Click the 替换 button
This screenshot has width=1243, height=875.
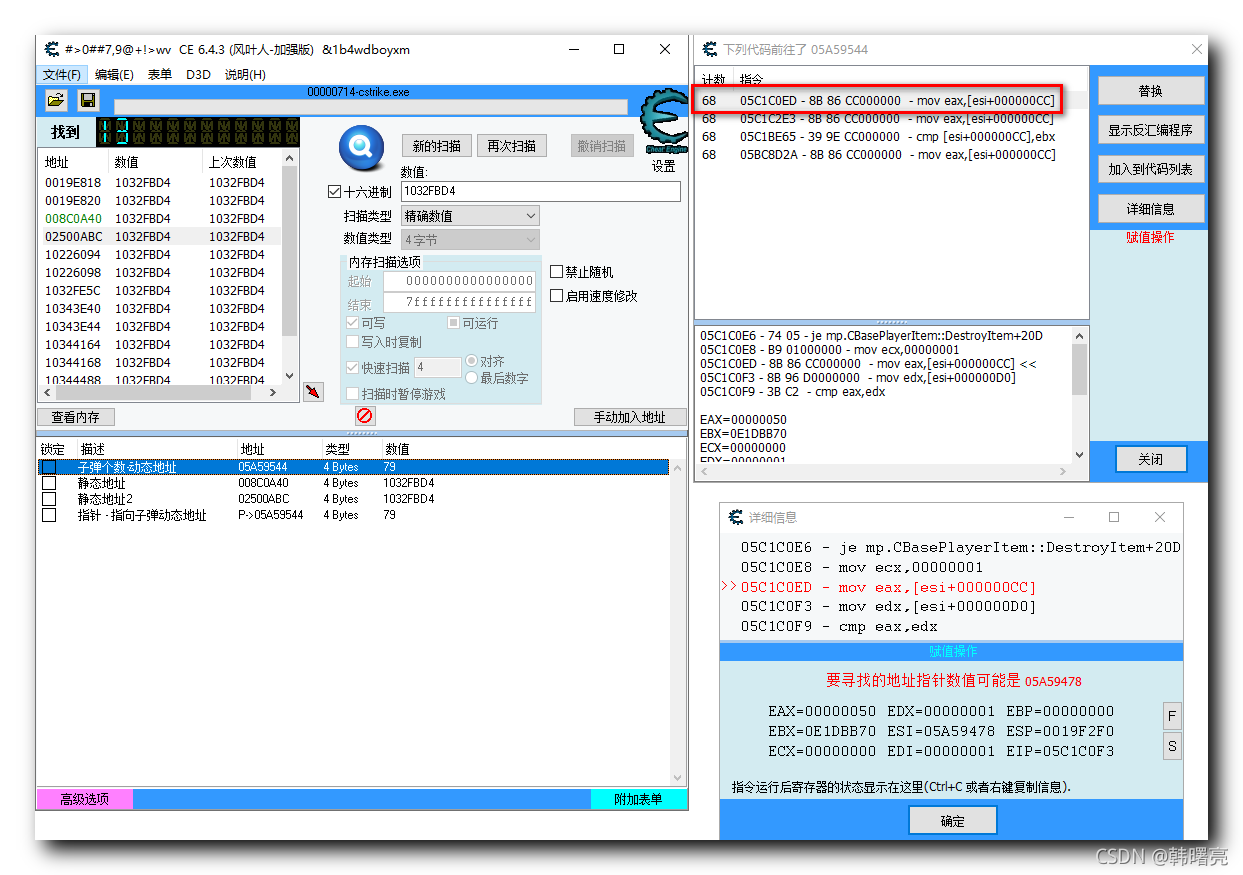(x=1150, y=91)
